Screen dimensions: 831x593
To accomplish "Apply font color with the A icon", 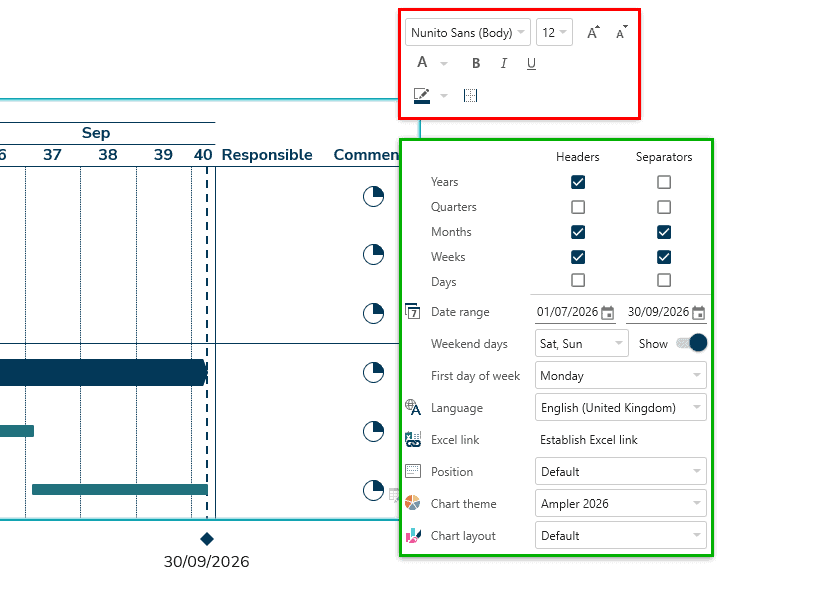I will click(422, 63).
